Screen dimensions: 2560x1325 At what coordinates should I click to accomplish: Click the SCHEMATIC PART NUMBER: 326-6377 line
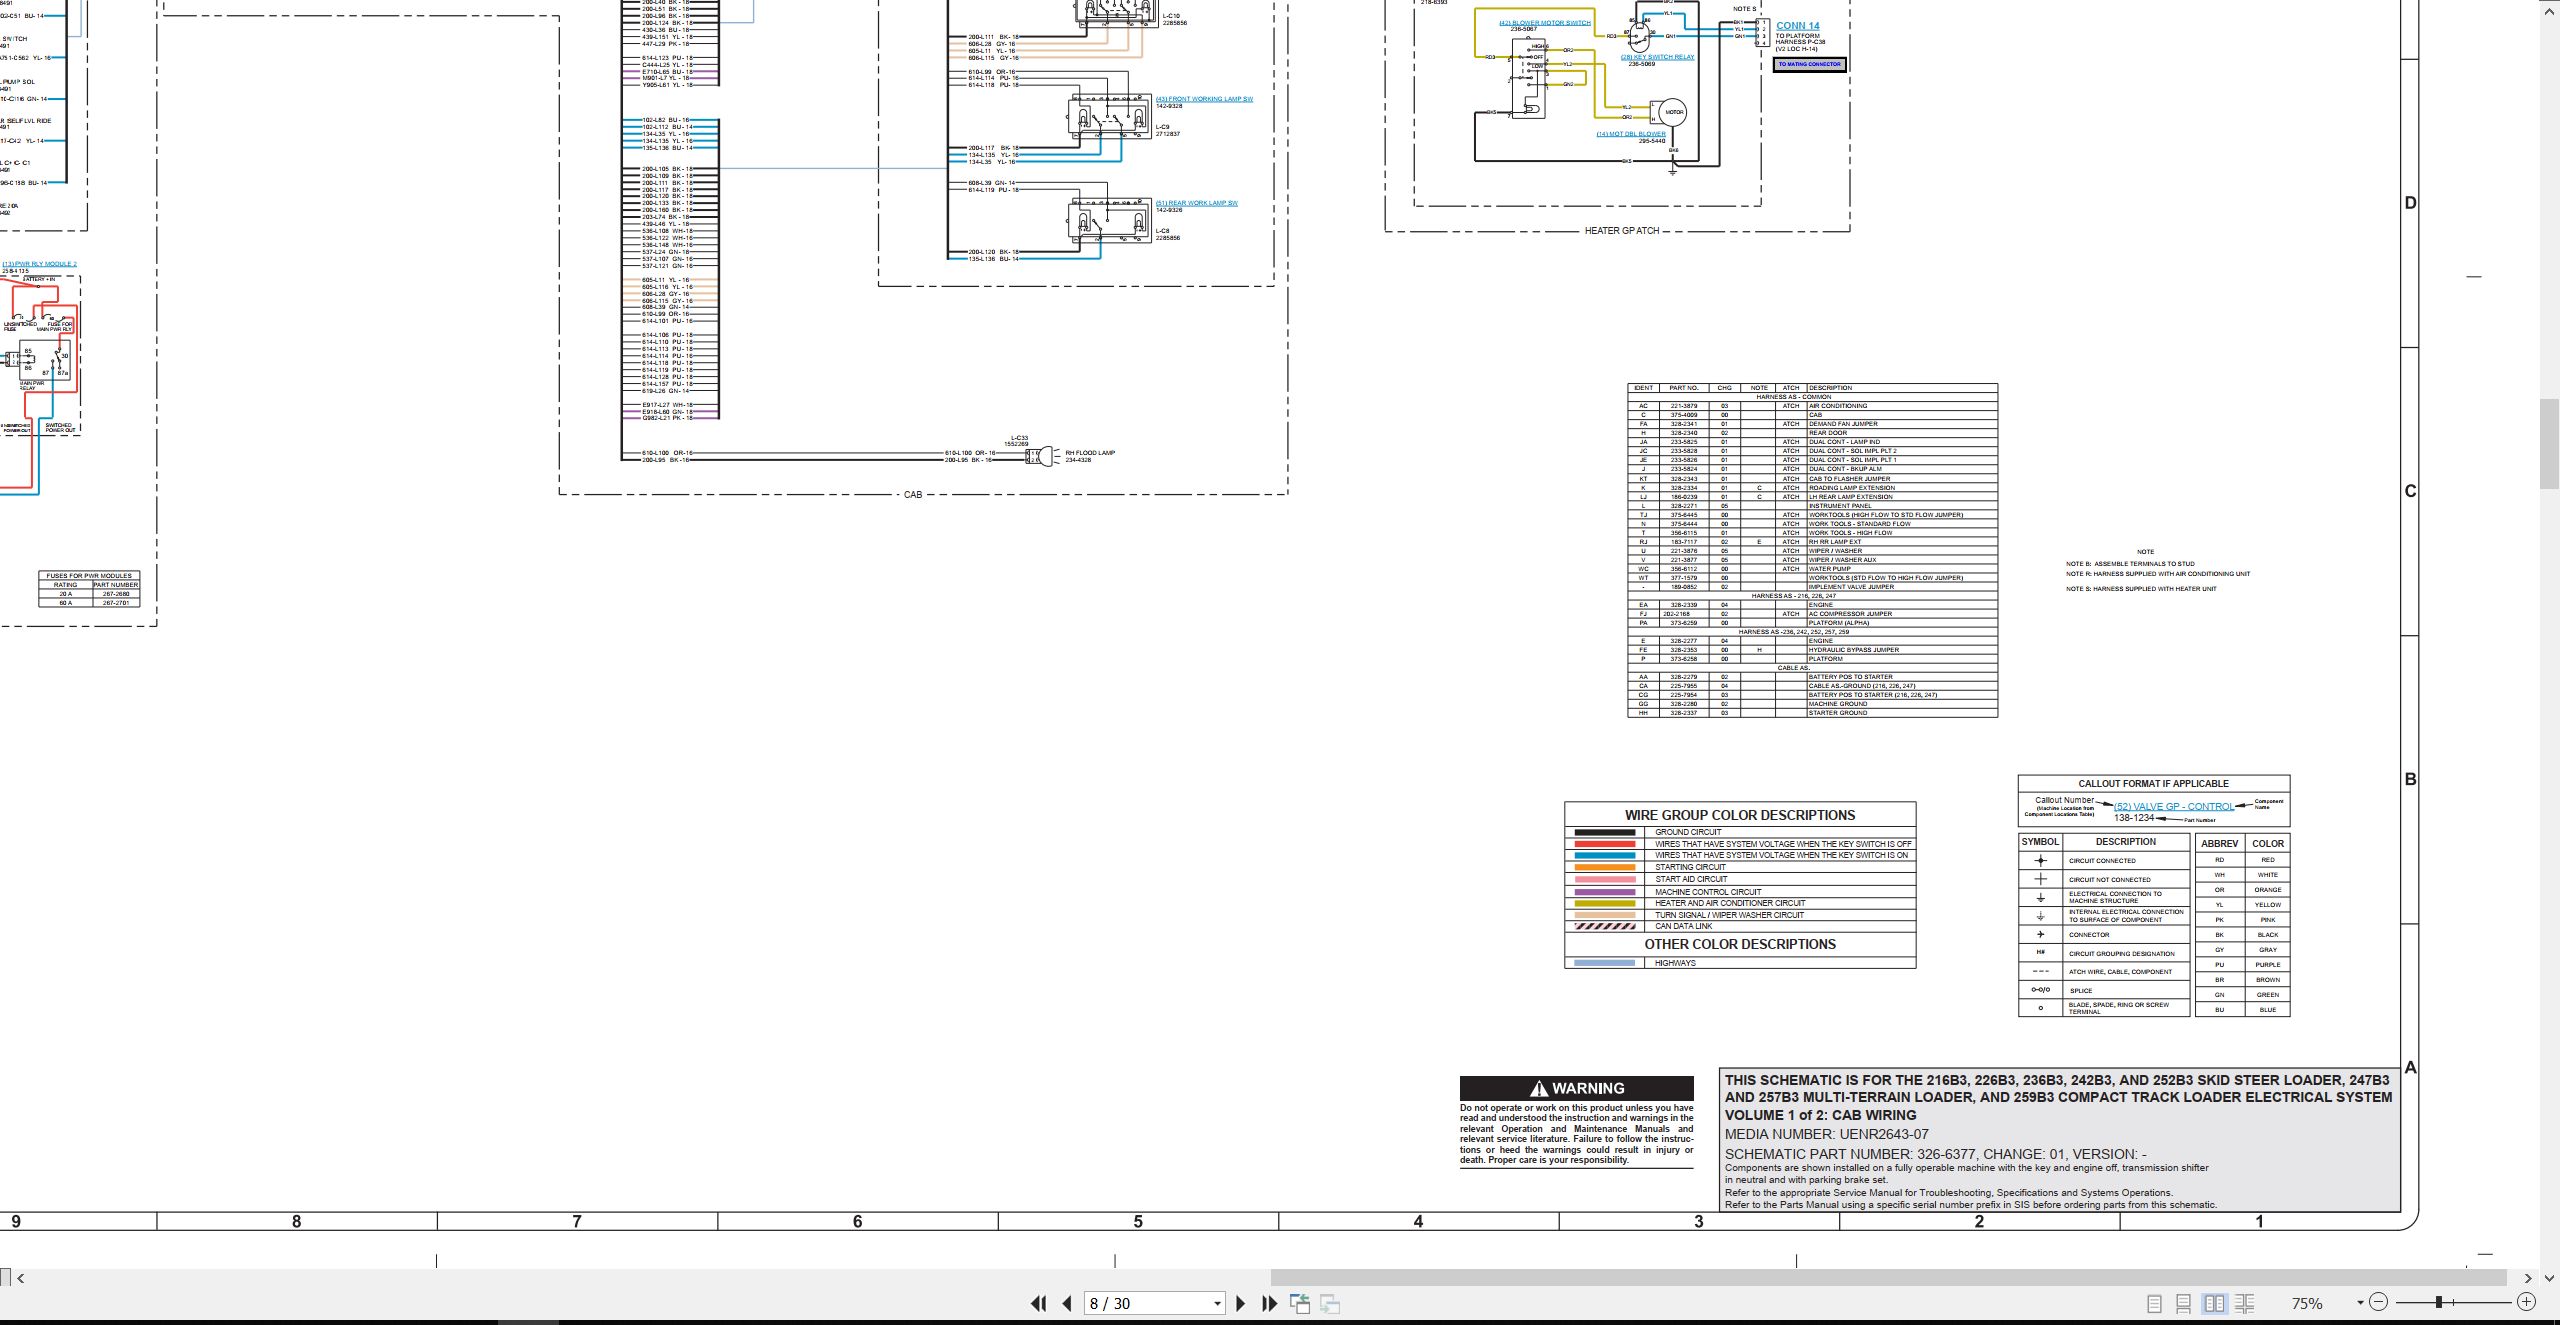1935,1154
